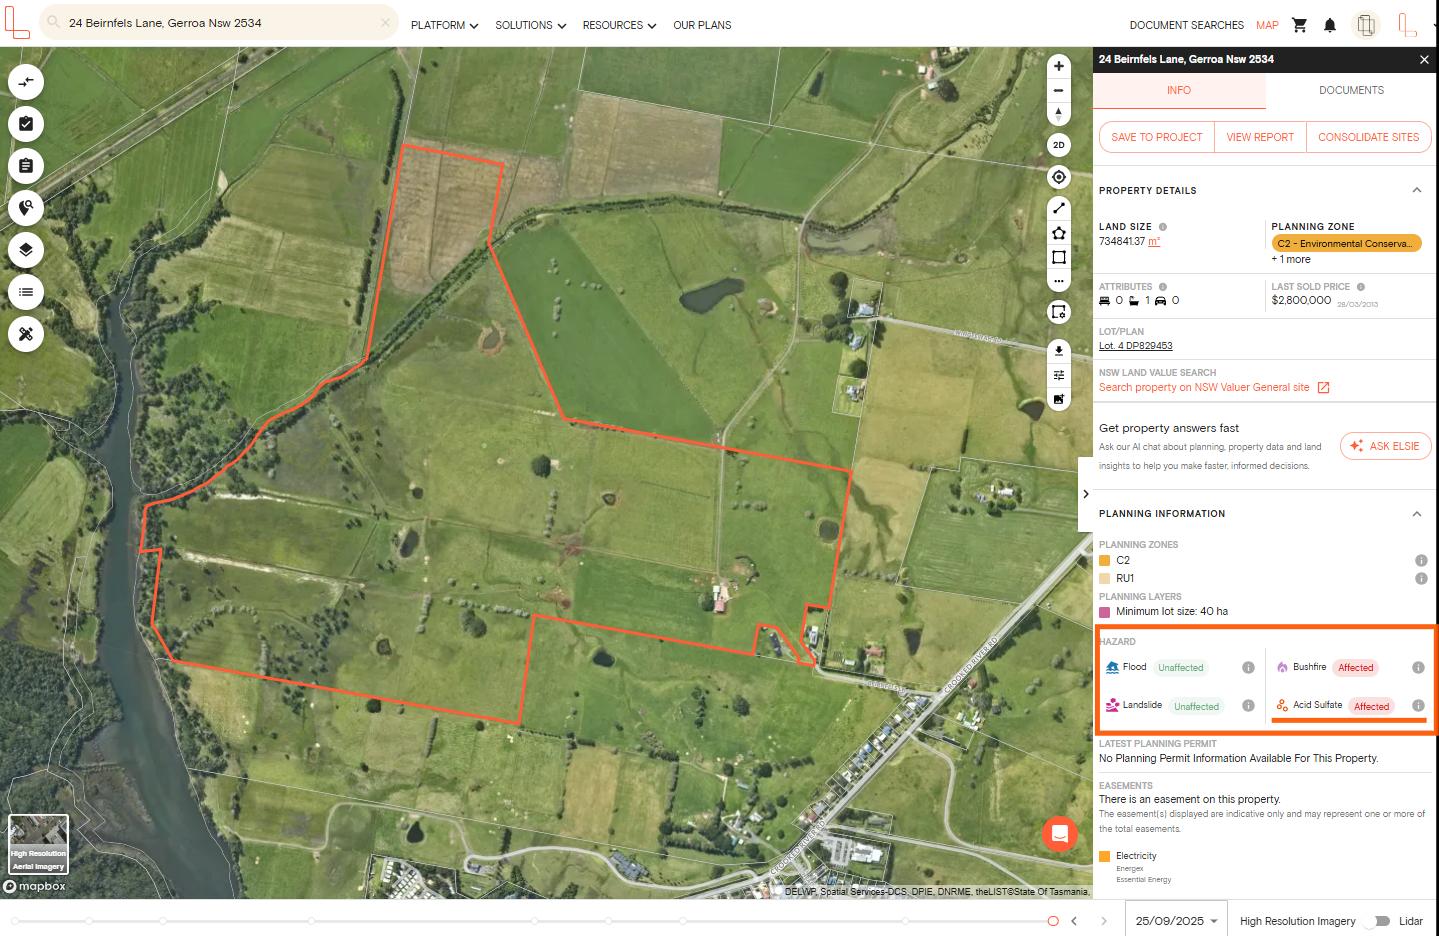This screenshot has width=1439, height=936.
Task: Toggle the 2D map view
Action: pos(1058,145)
